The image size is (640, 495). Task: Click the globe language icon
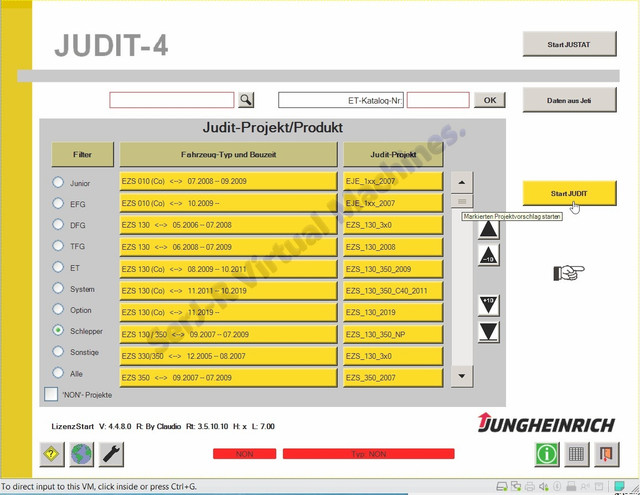(82, 454)
